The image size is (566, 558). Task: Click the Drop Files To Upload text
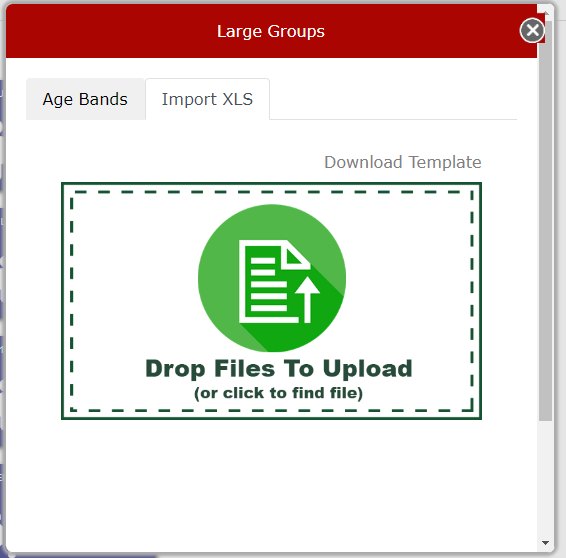[x=279, y=369]
